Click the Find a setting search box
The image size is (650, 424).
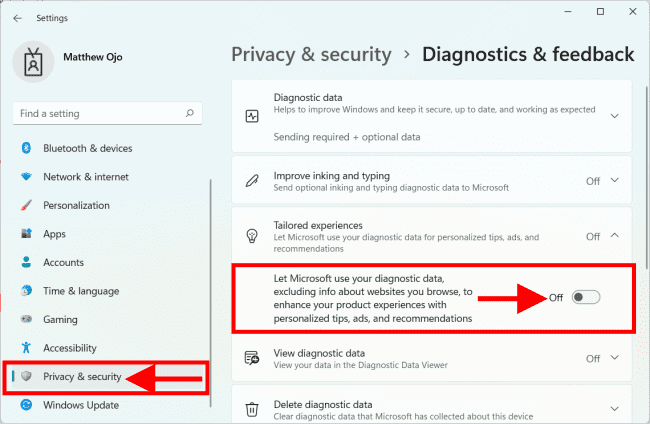click(x=100, y=115)
